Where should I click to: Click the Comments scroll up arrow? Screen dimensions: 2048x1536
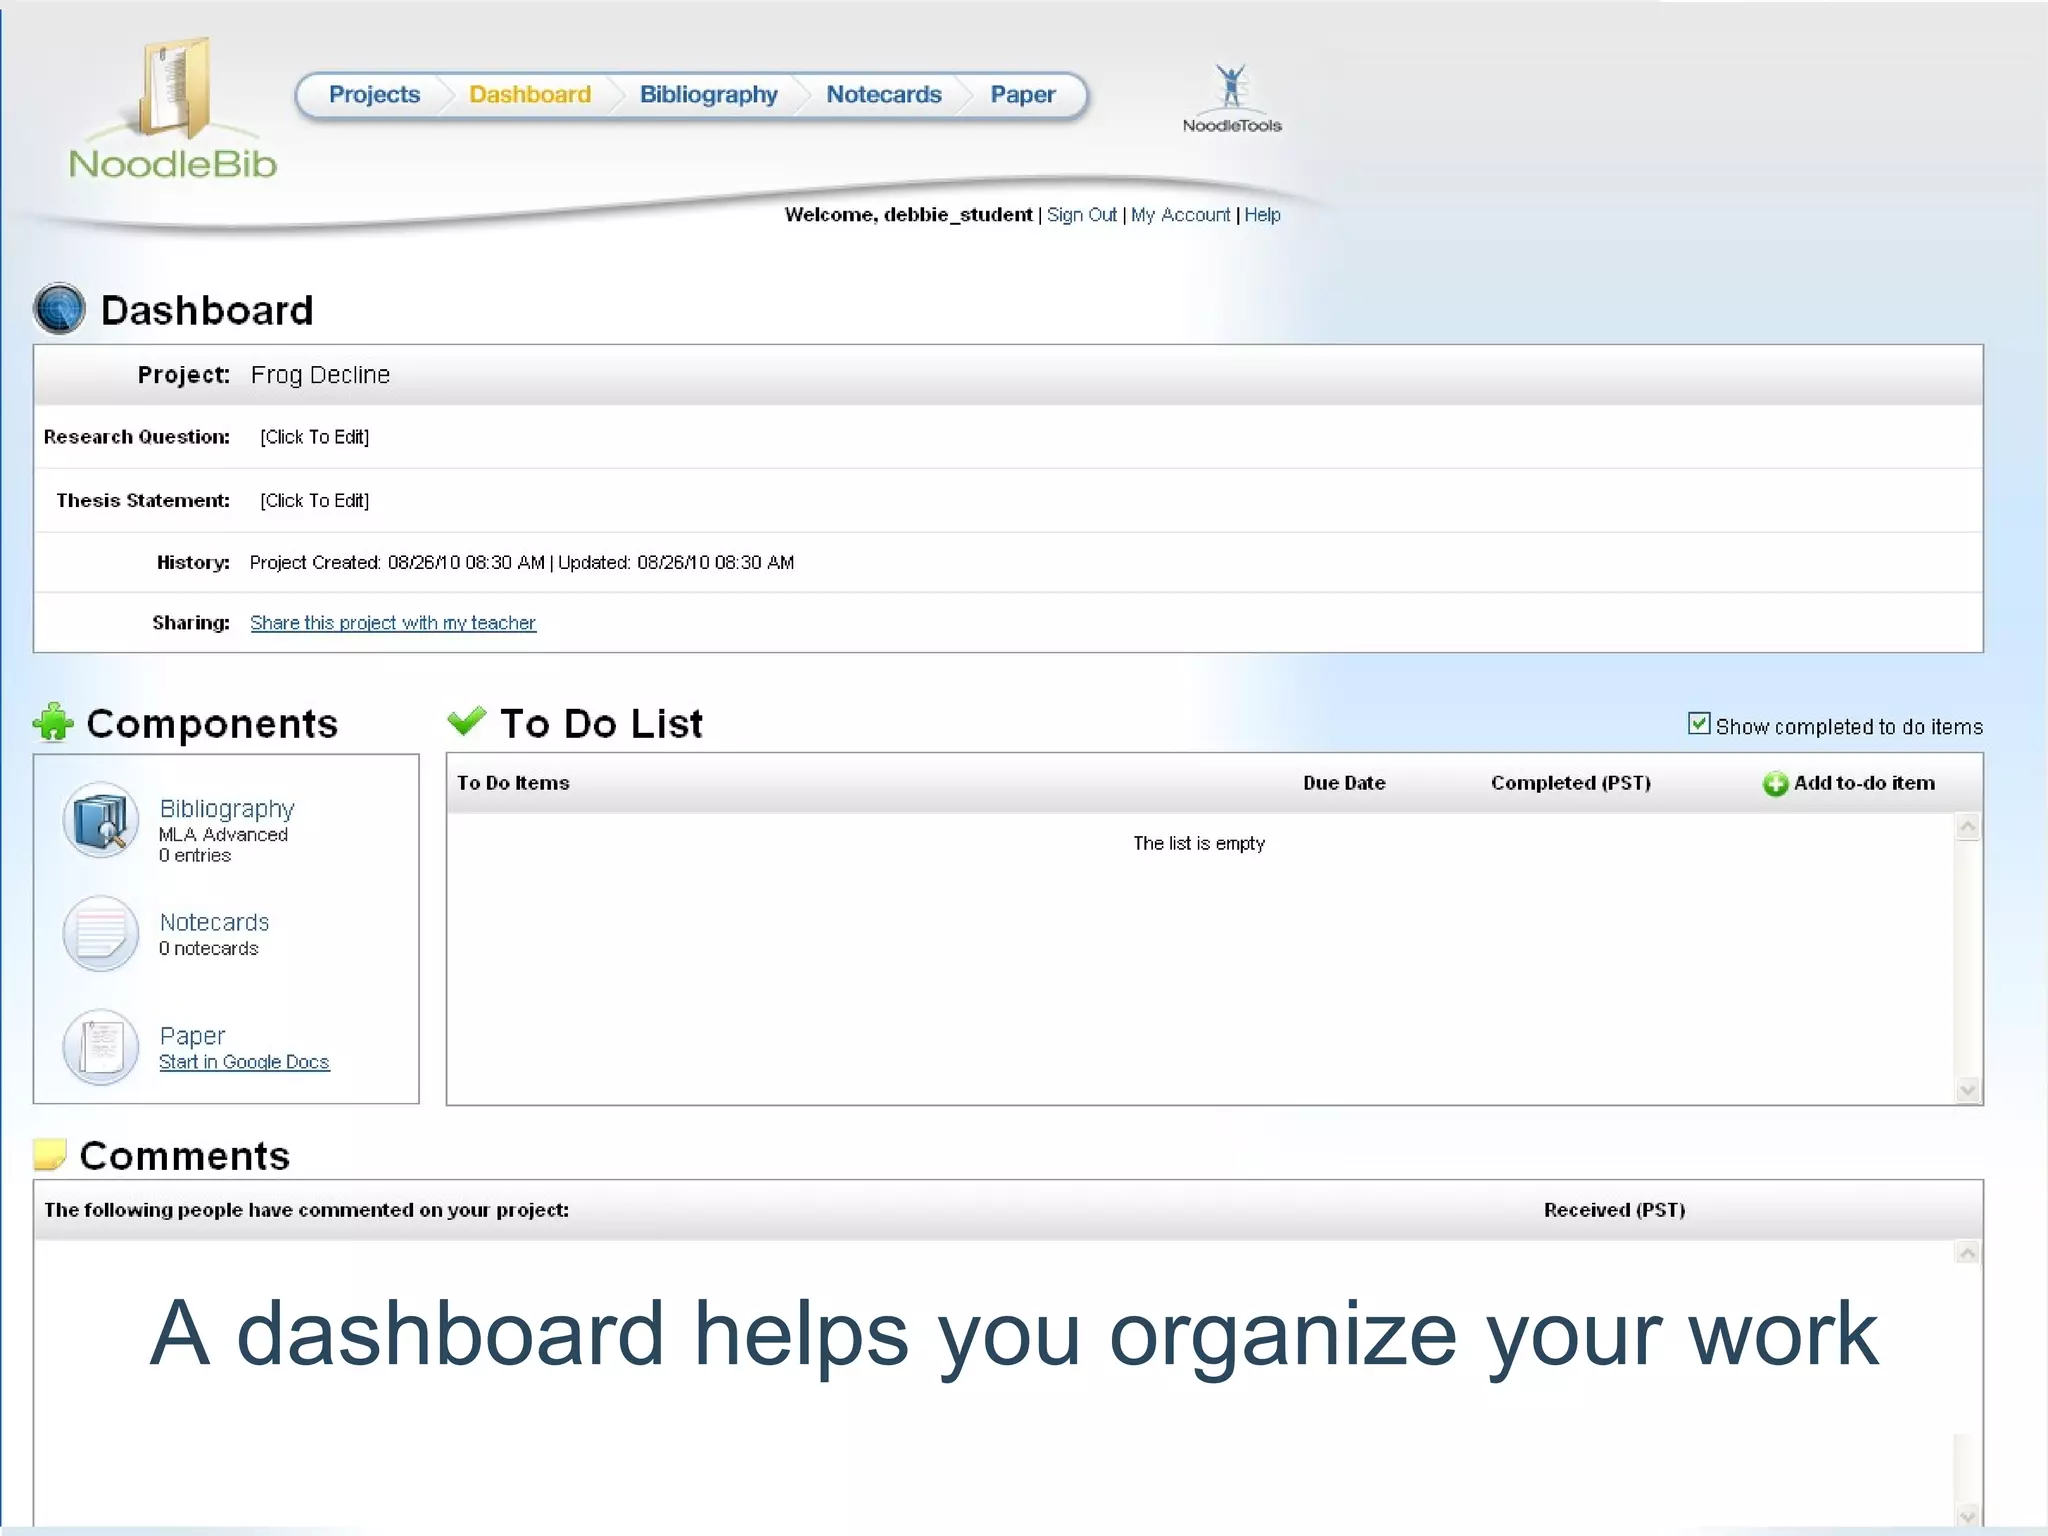(x=1968, y=1253)
